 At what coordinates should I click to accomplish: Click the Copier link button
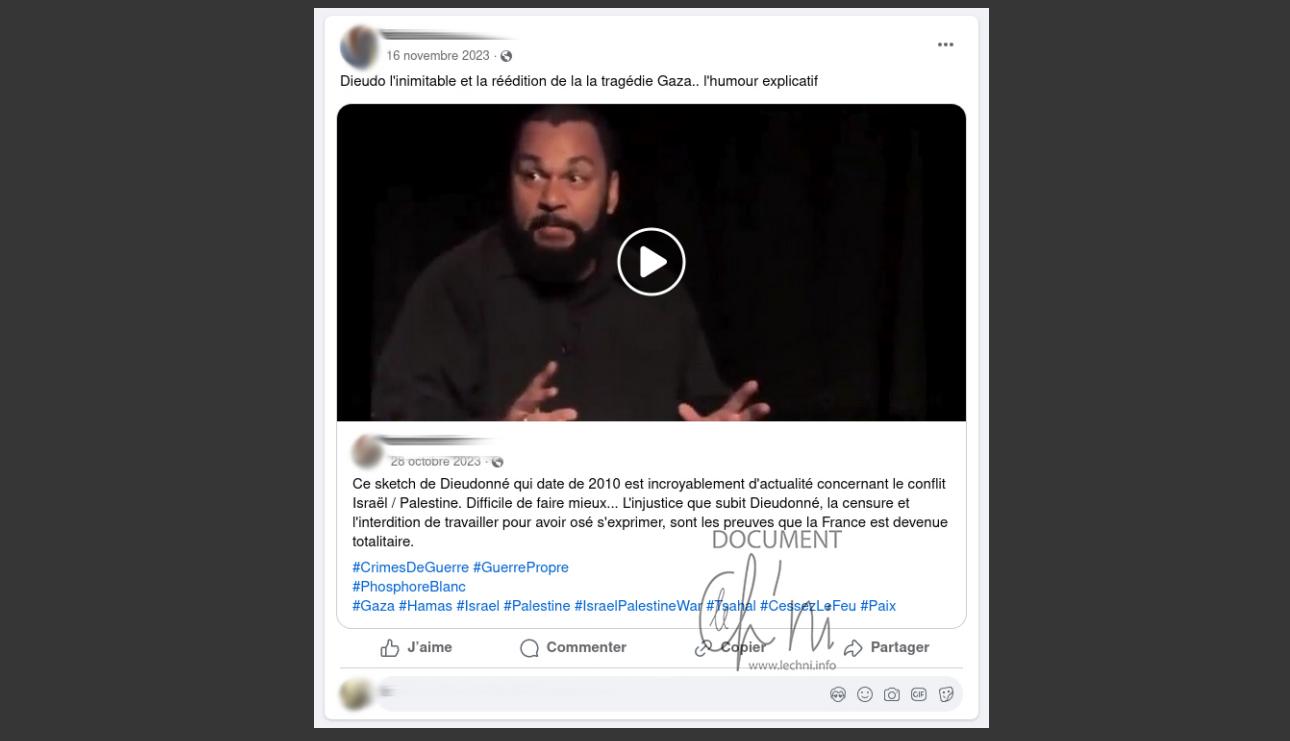click(x=730, y=648)
